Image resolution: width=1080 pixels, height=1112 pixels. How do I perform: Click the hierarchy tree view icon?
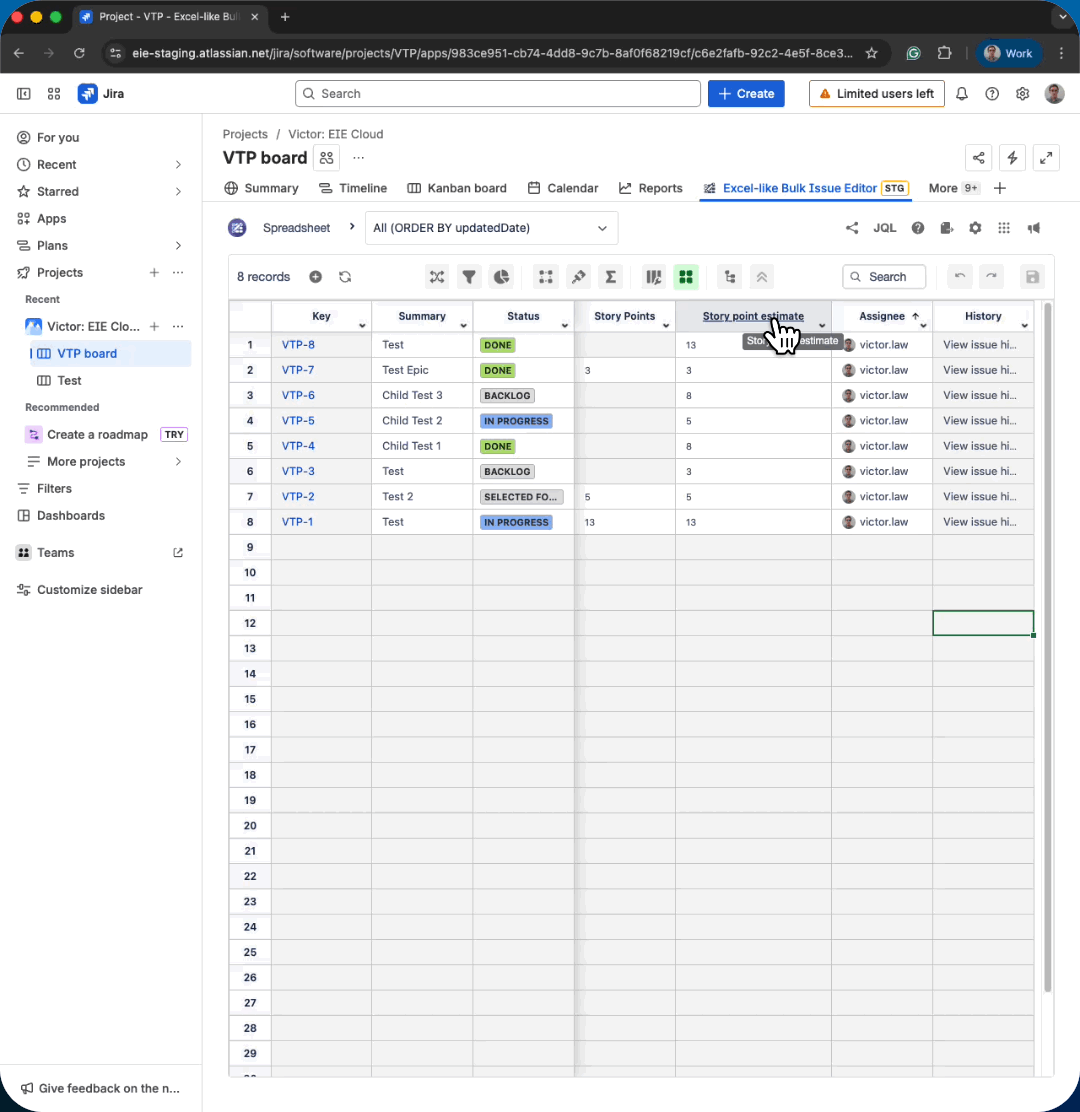tap(729, 277)
